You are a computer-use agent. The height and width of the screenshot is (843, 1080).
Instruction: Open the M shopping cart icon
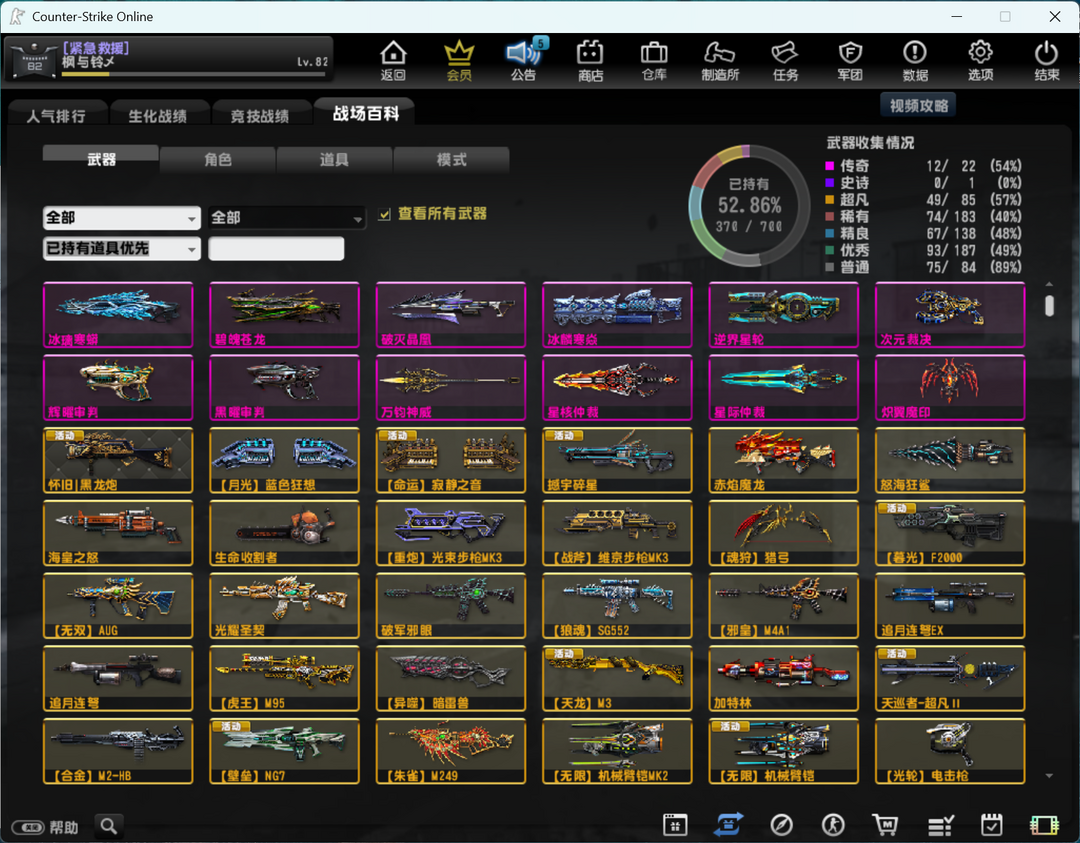pyautogui.click(x=885, y=824)
